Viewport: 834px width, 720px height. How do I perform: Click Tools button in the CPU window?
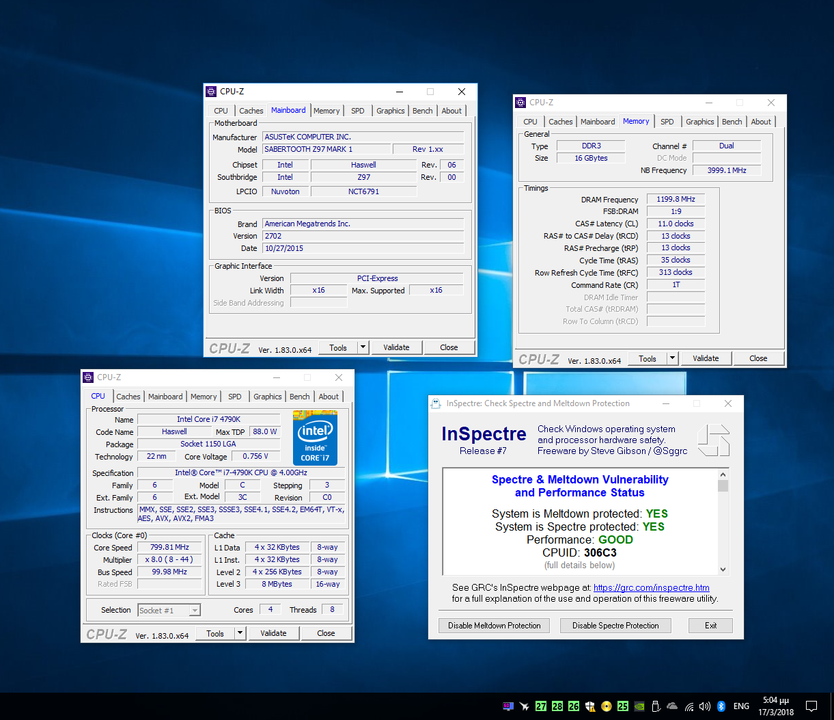coord(215,633)
